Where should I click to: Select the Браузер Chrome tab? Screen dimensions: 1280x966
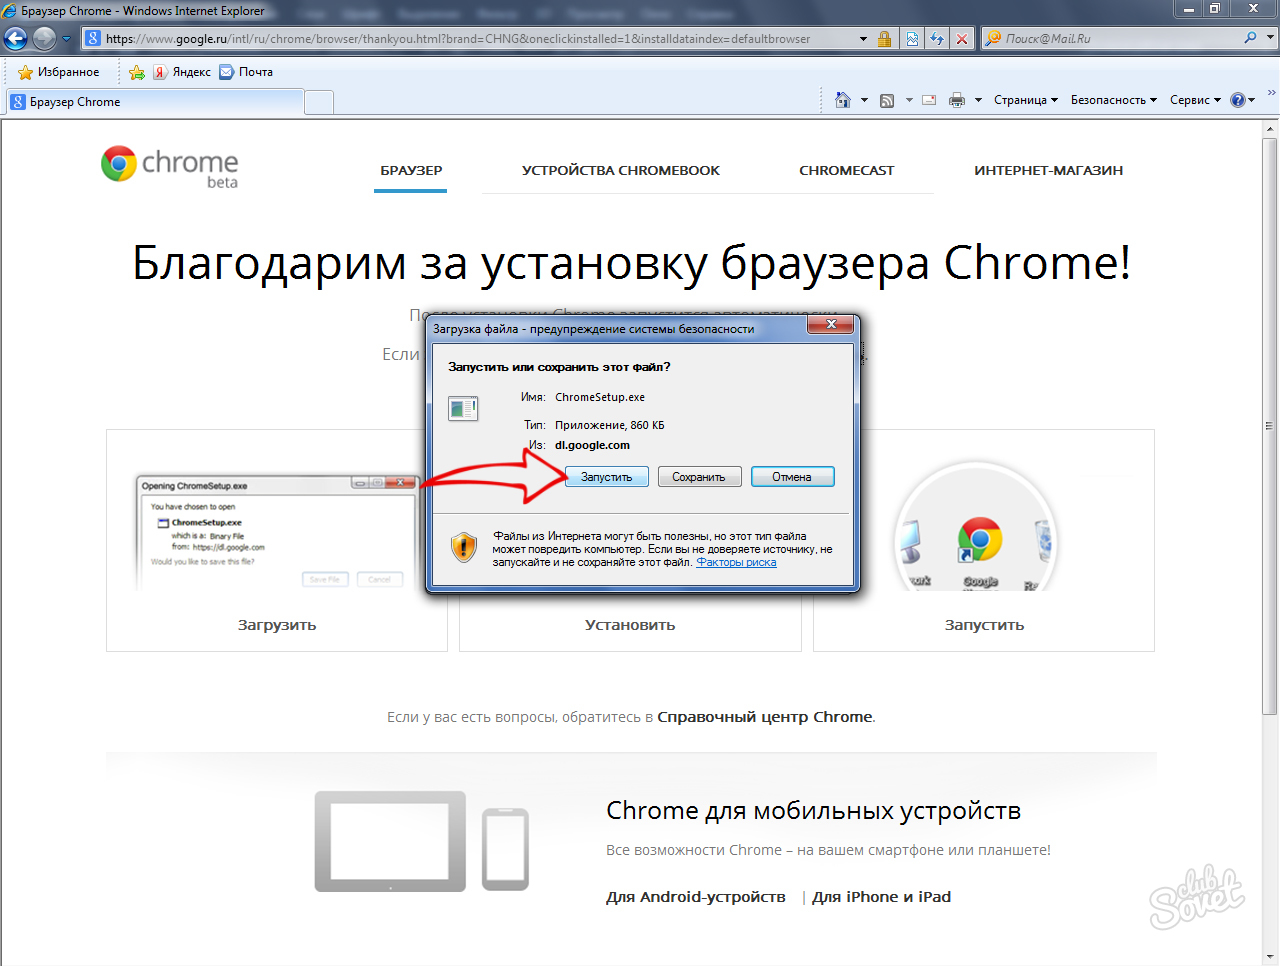tap(155, 102)
